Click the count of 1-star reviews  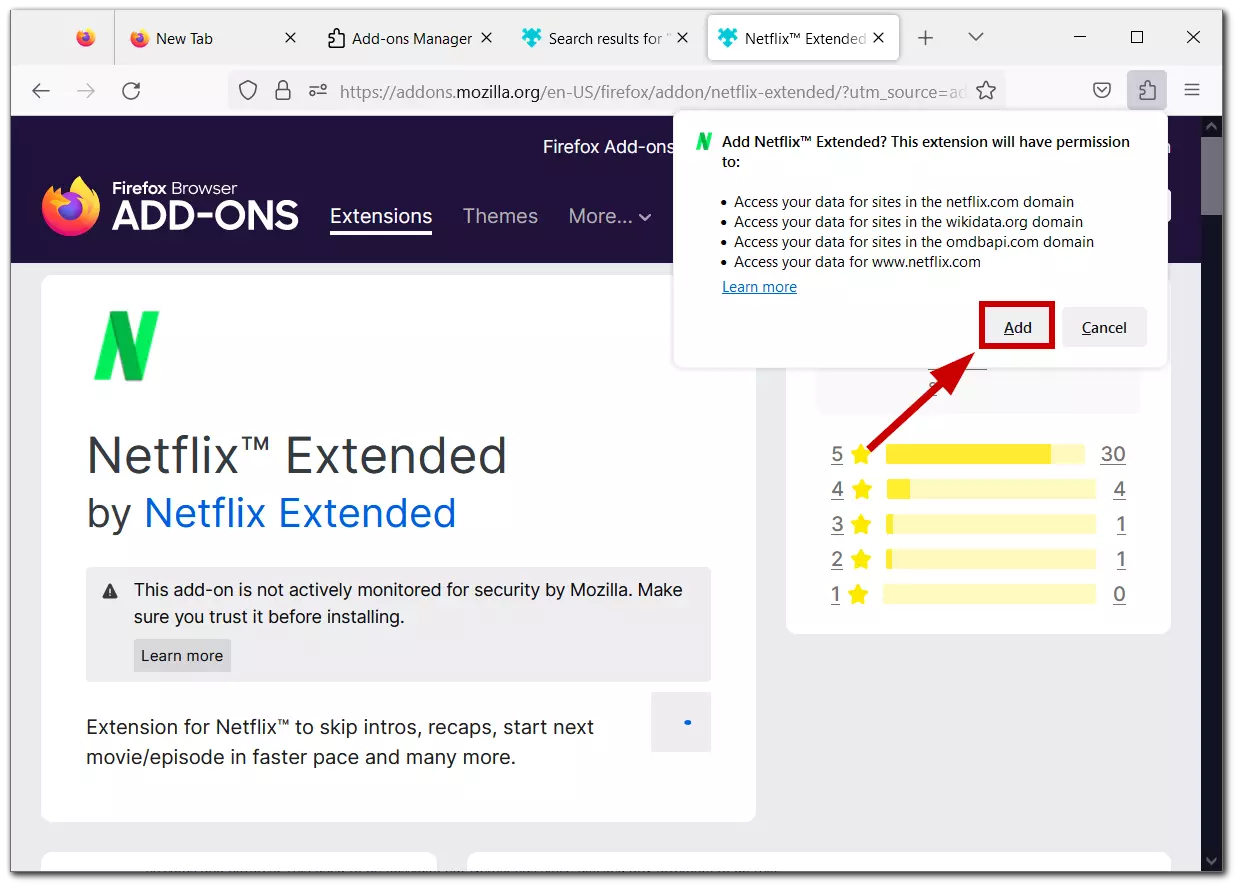coord(1119,594)
